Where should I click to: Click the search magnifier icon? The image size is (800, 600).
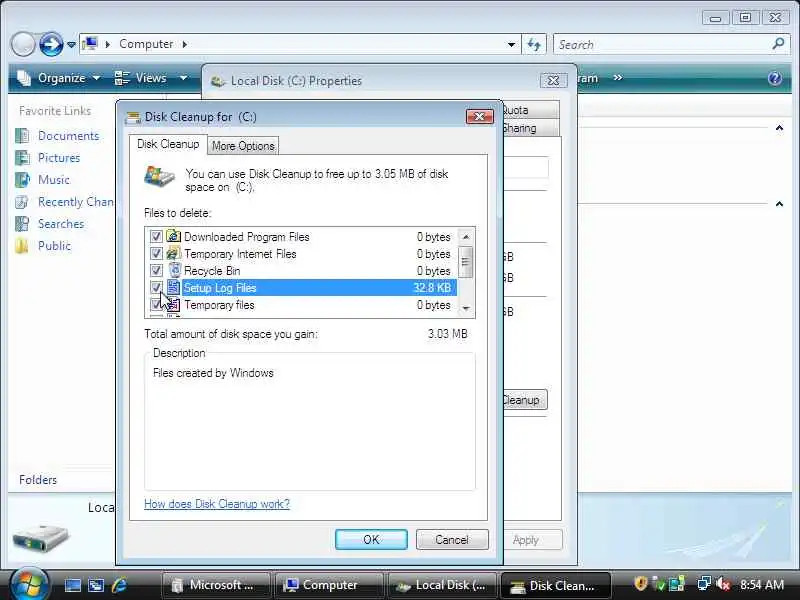[778, 44]
